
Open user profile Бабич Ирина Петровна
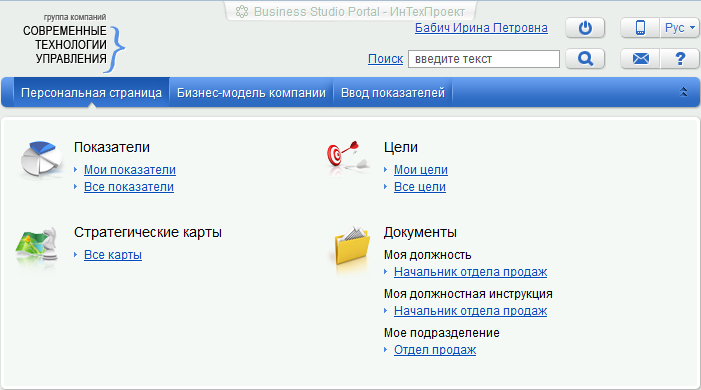tap(481, 28)
